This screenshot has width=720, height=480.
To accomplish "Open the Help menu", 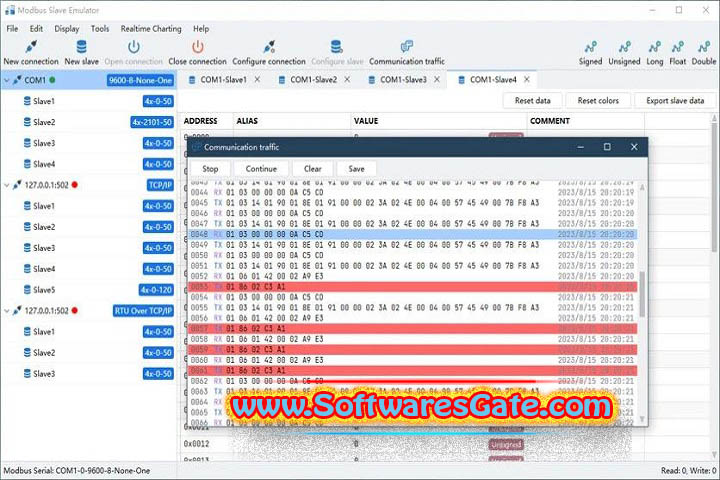I will [x=201, y=28].
